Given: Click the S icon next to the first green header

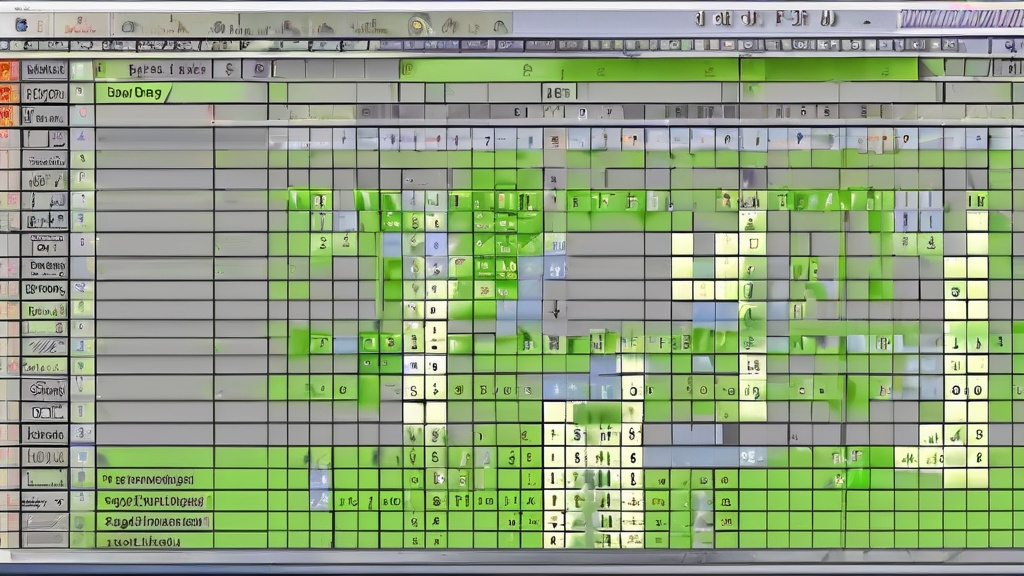Looking at the screenshot, I should click(229, 69).
